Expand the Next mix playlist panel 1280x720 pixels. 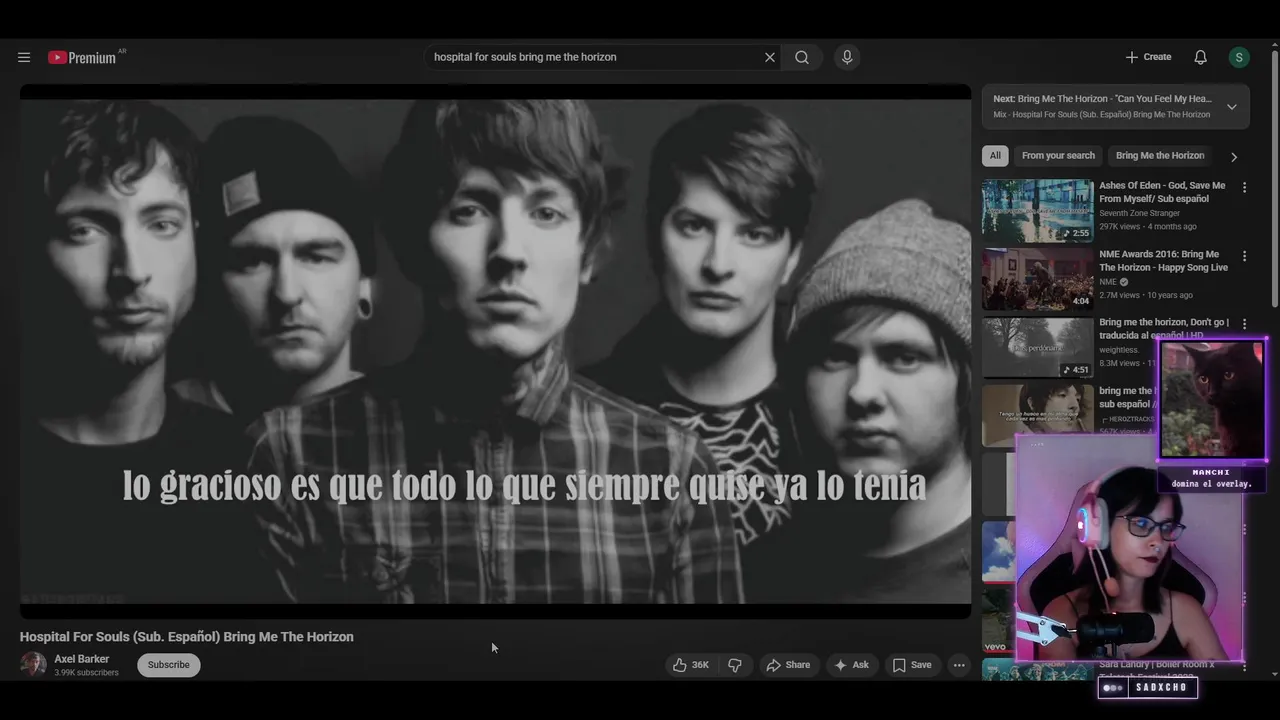coord(1231,106)
